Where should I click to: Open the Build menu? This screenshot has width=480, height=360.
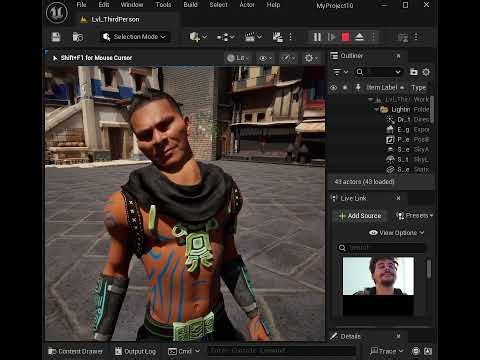(x=190, y=5)
